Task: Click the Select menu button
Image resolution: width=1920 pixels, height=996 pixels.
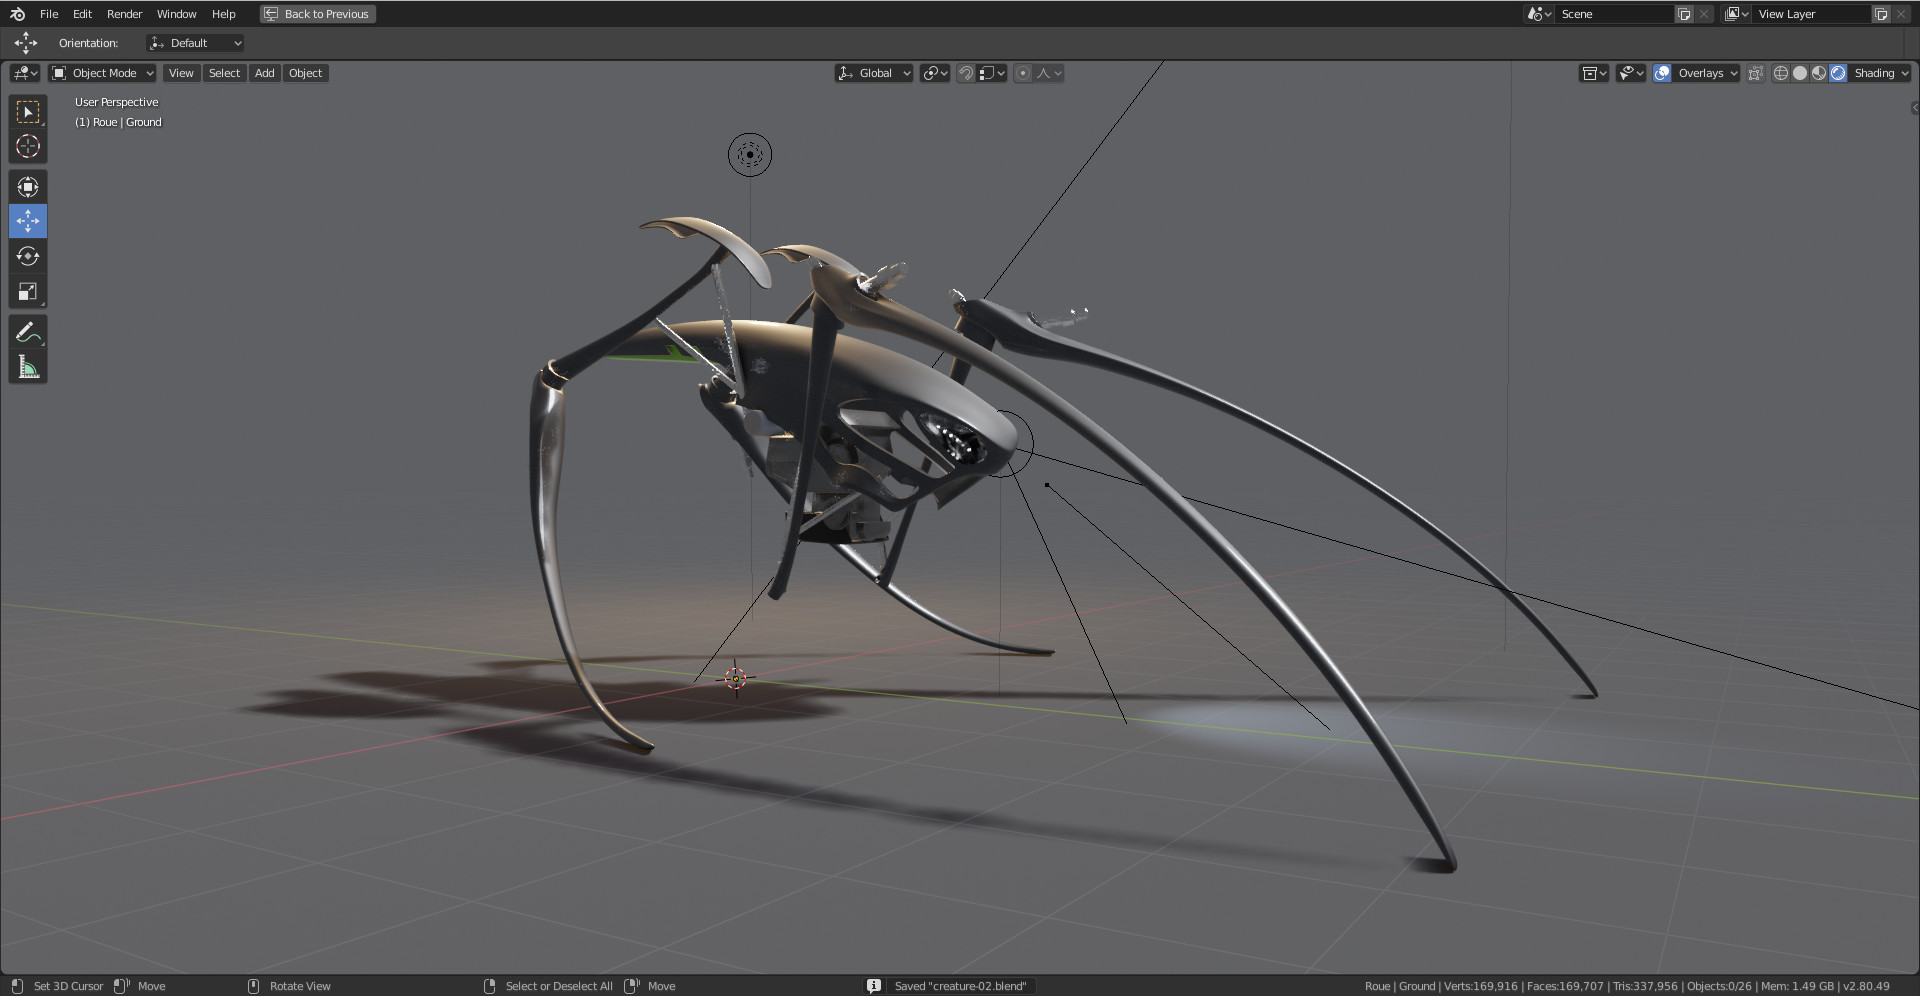Action: (224, 73)
